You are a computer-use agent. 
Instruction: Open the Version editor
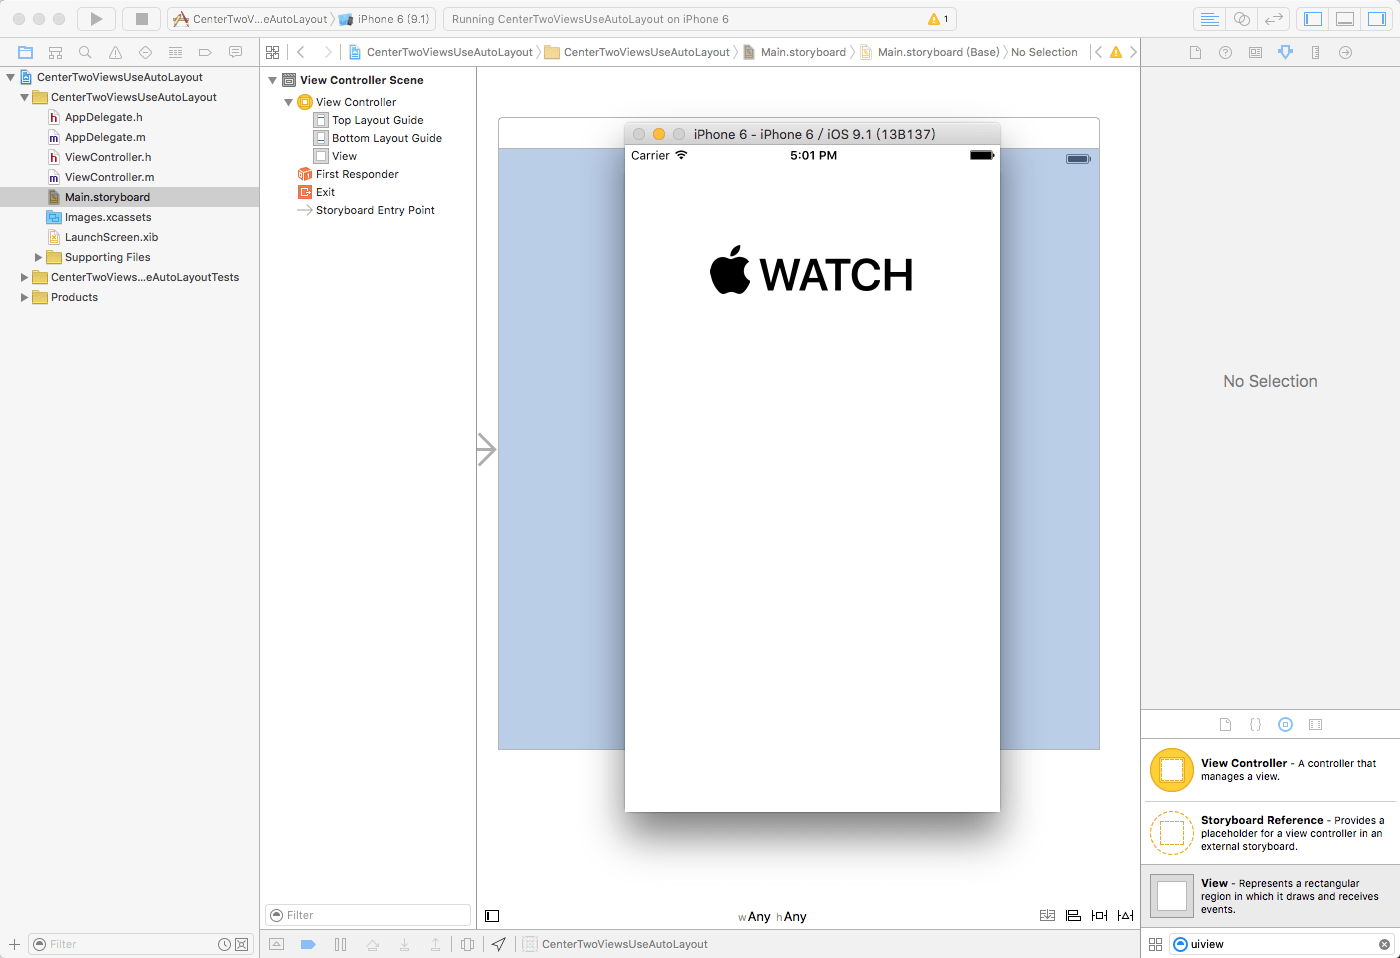1274,19
